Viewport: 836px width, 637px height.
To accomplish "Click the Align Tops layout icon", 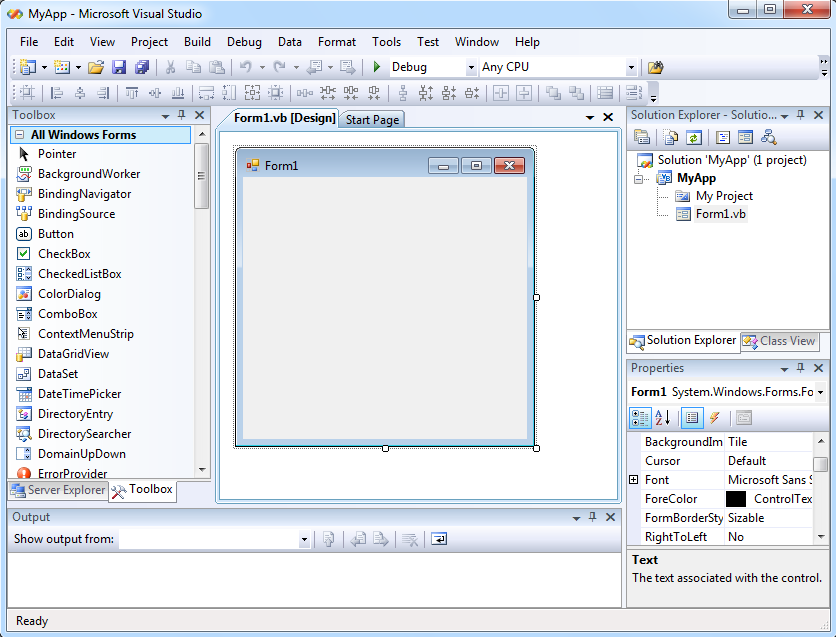I will pyautogui.click(x=132, y=93).
